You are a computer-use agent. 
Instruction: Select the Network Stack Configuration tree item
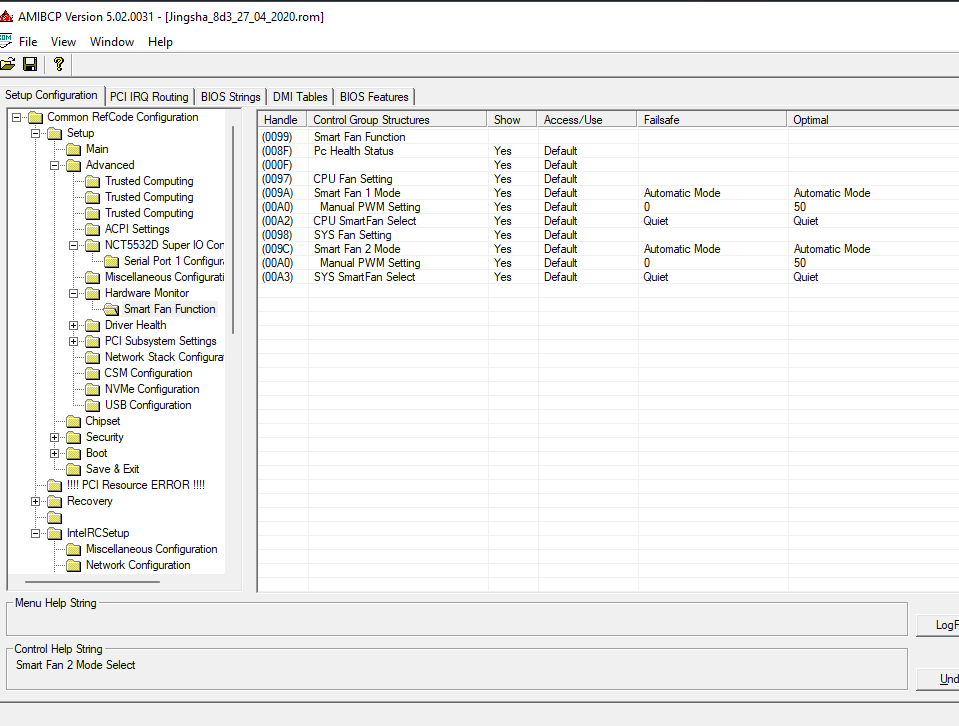click(x=164, y=357)
